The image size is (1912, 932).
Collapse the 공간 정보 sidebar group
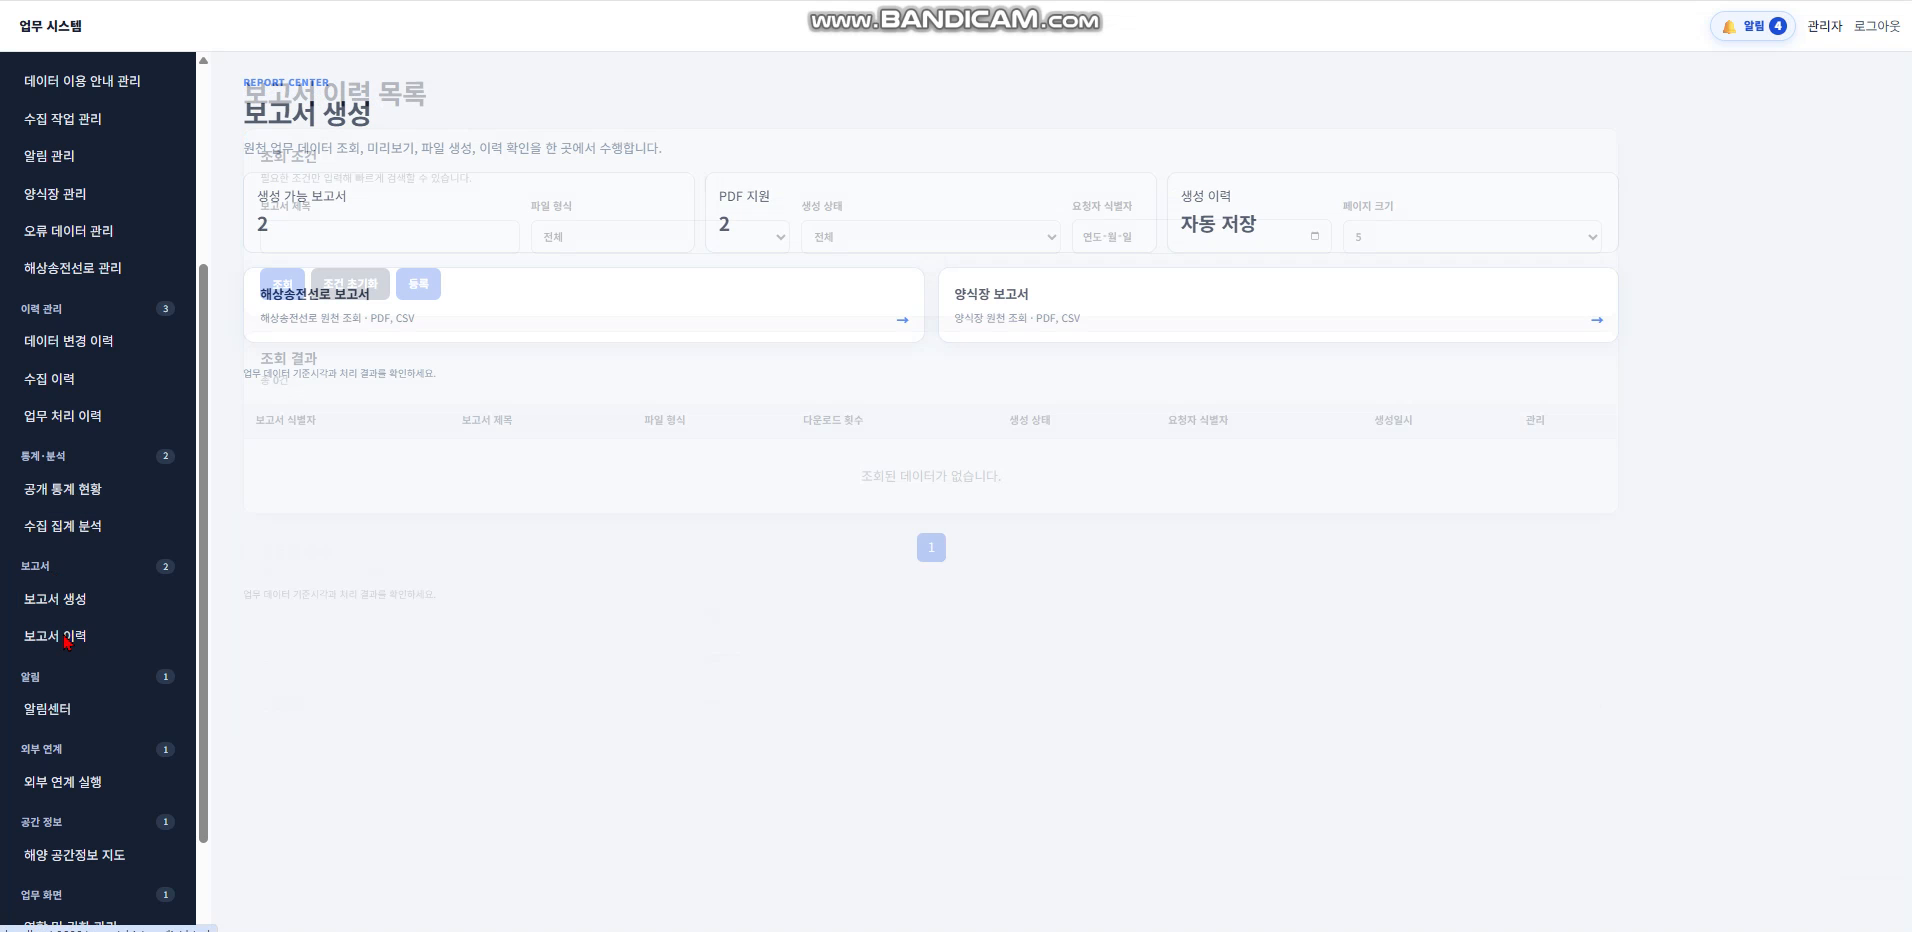97,822
